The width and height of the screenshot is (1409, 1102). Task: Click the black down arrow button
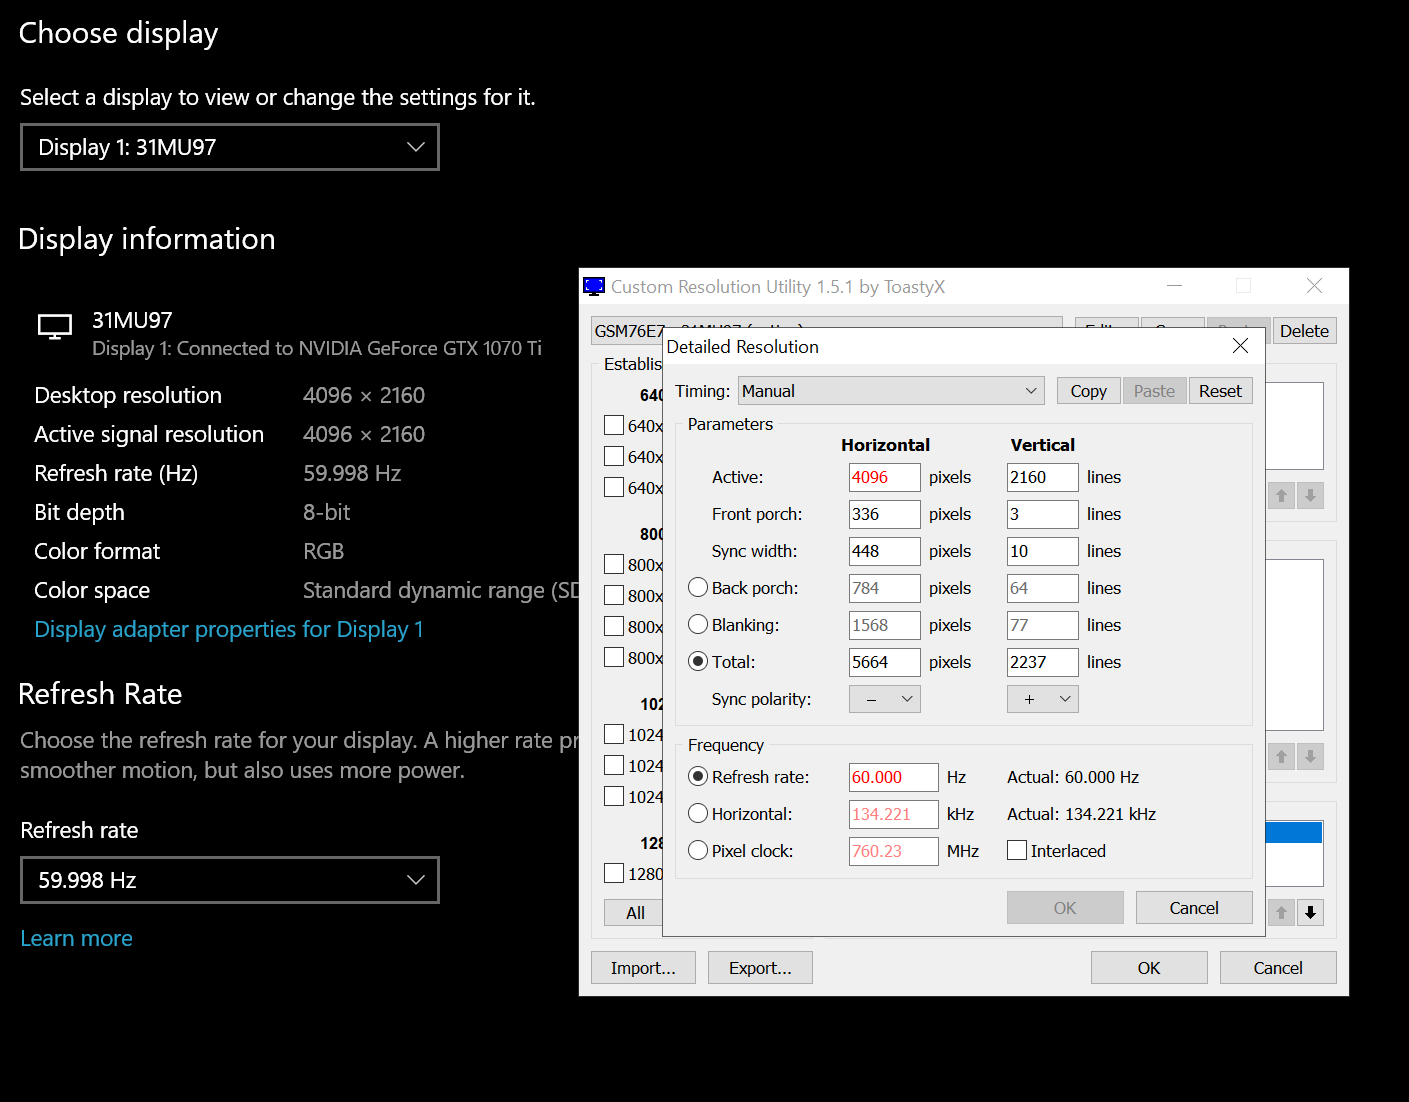pos(1310,912)
